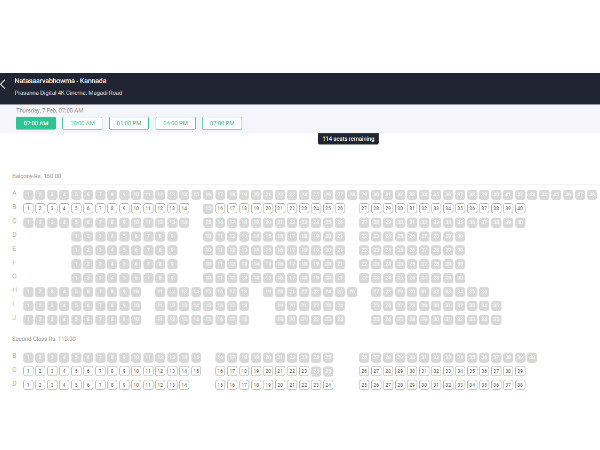
Task: Pick the 04:00 PM showtime
Action: click(175, 123)
